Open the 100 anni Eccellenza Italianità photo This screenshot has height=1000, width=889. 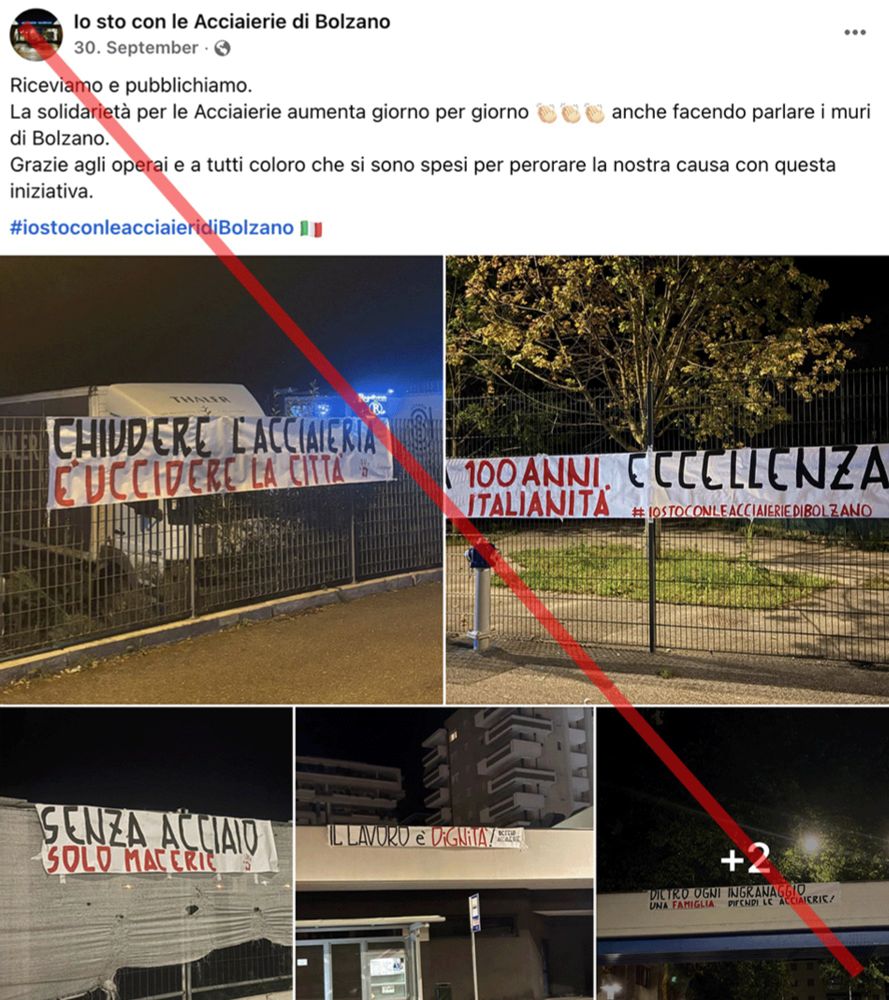[x=667, y=480]
